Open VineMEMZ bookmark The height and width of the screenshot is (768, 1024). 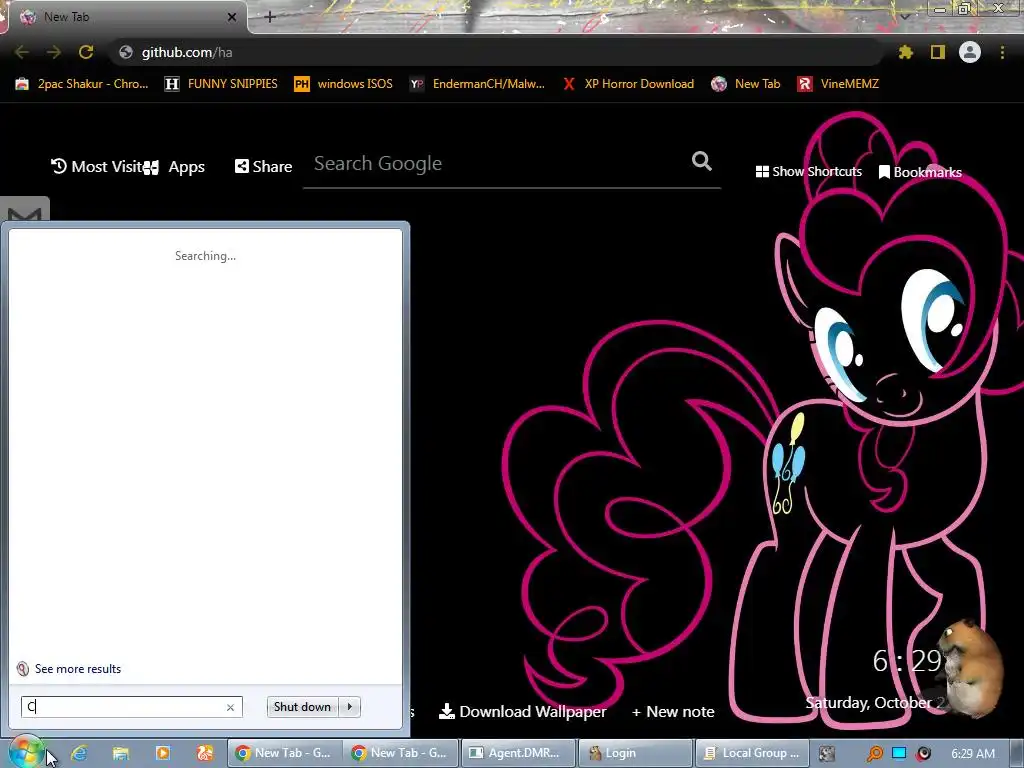(839, 84)
